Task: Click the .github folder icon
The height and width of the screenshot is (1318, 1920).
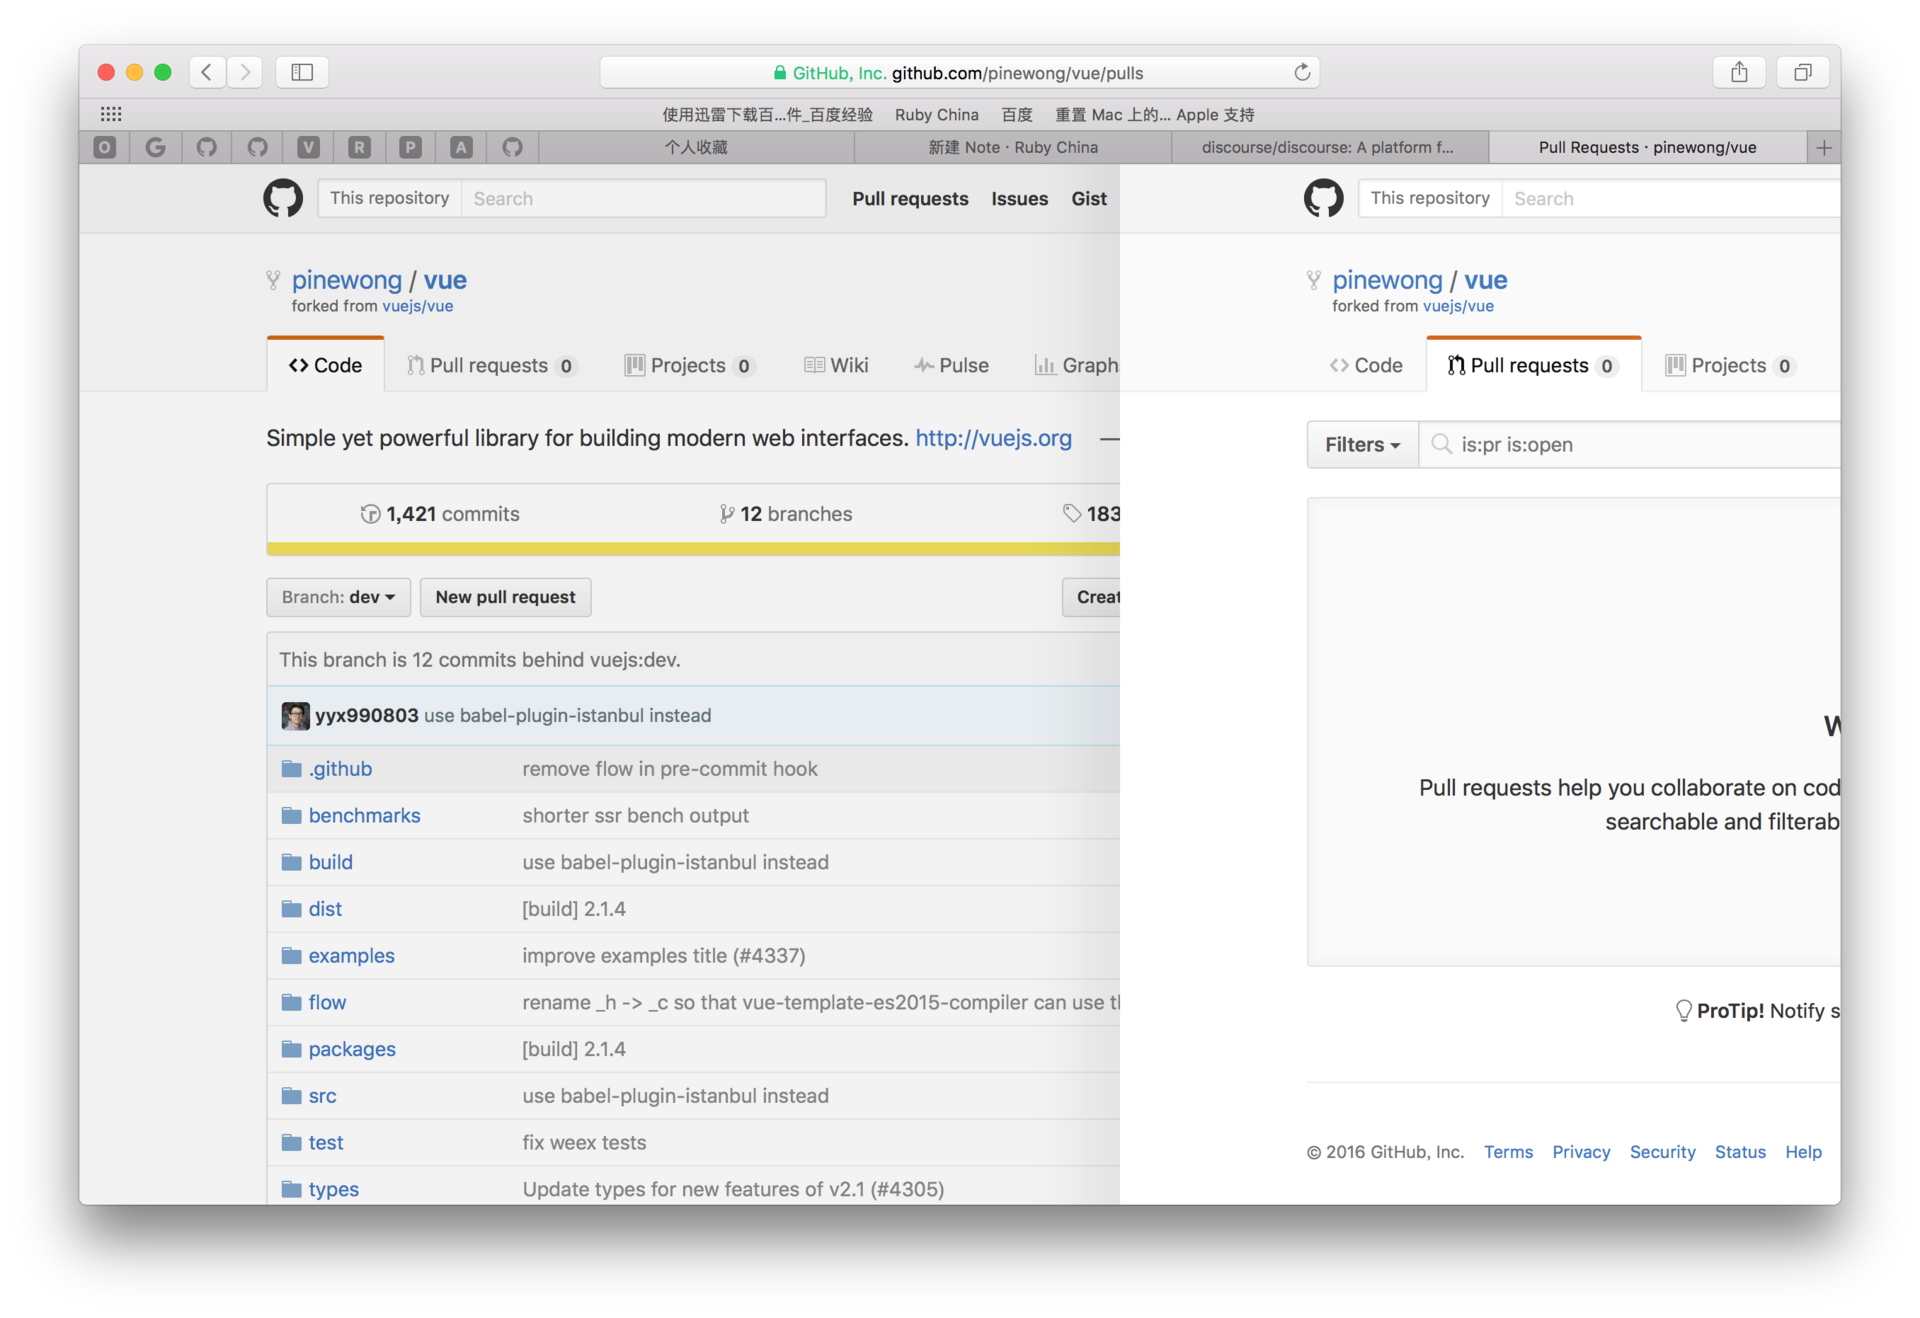Action: tap(291, 769)
